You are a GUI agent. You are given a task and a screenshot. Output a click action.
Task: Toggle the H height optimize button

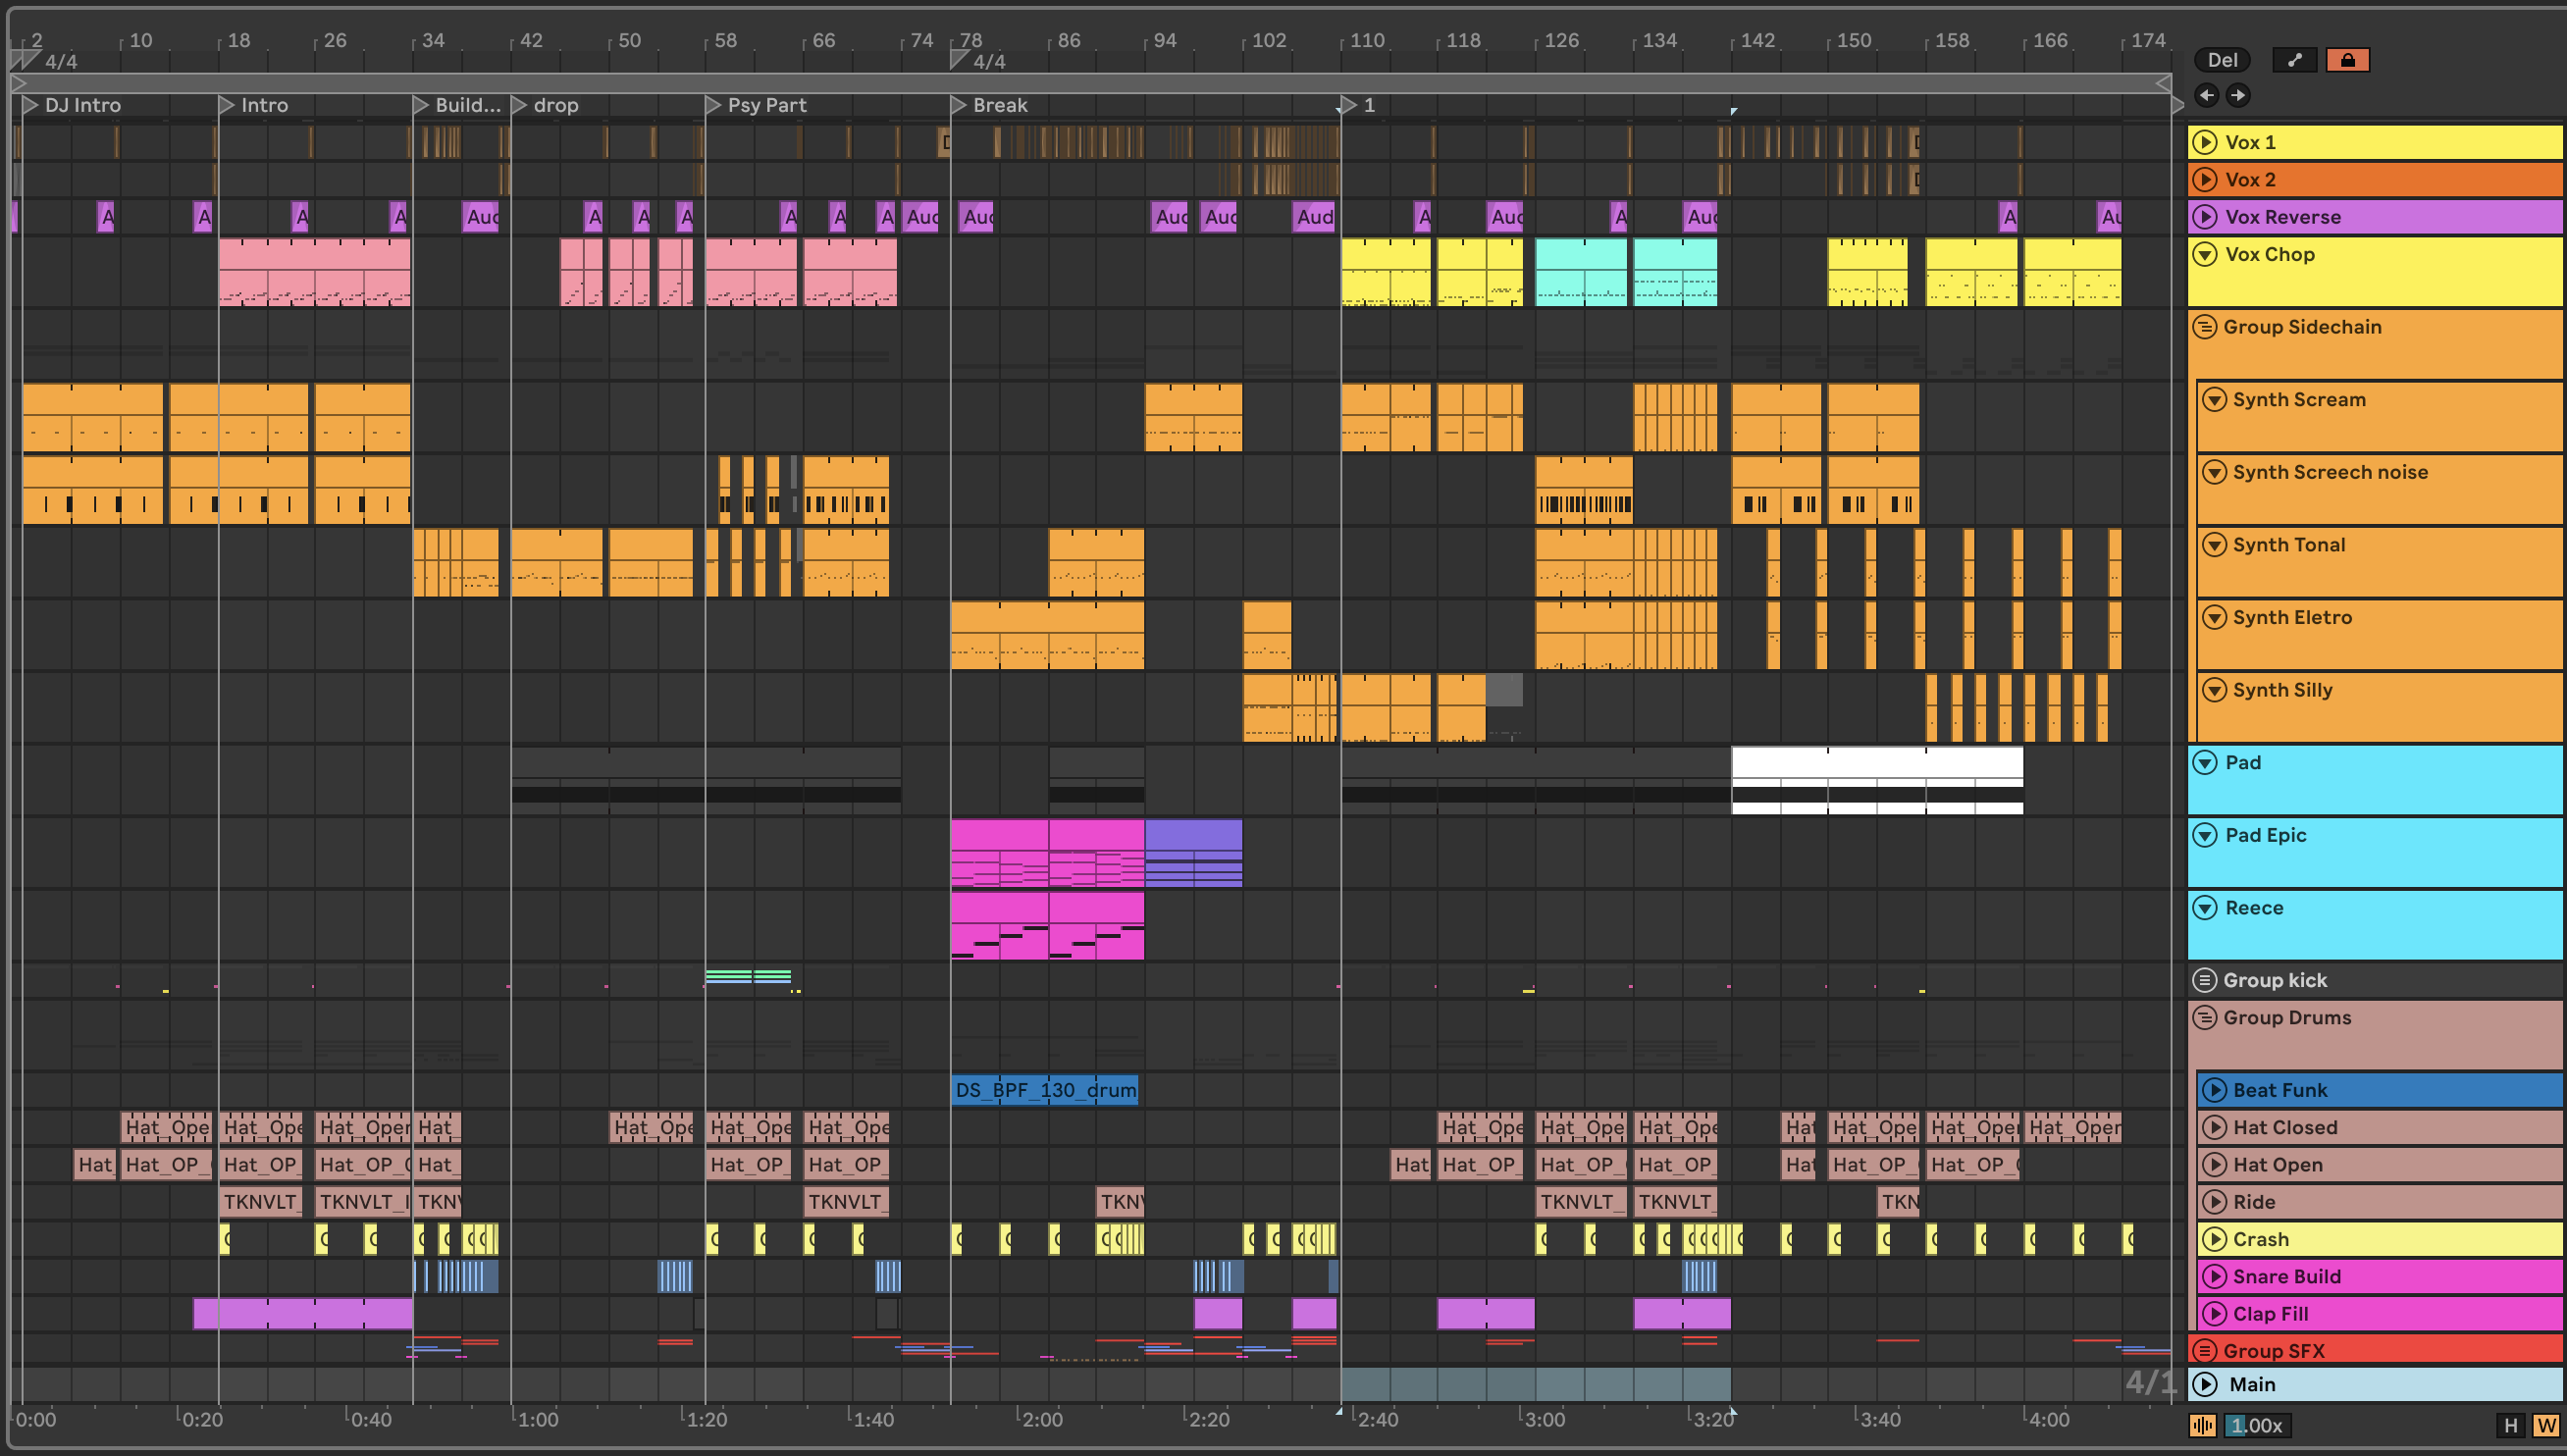click(2510, 1425)
